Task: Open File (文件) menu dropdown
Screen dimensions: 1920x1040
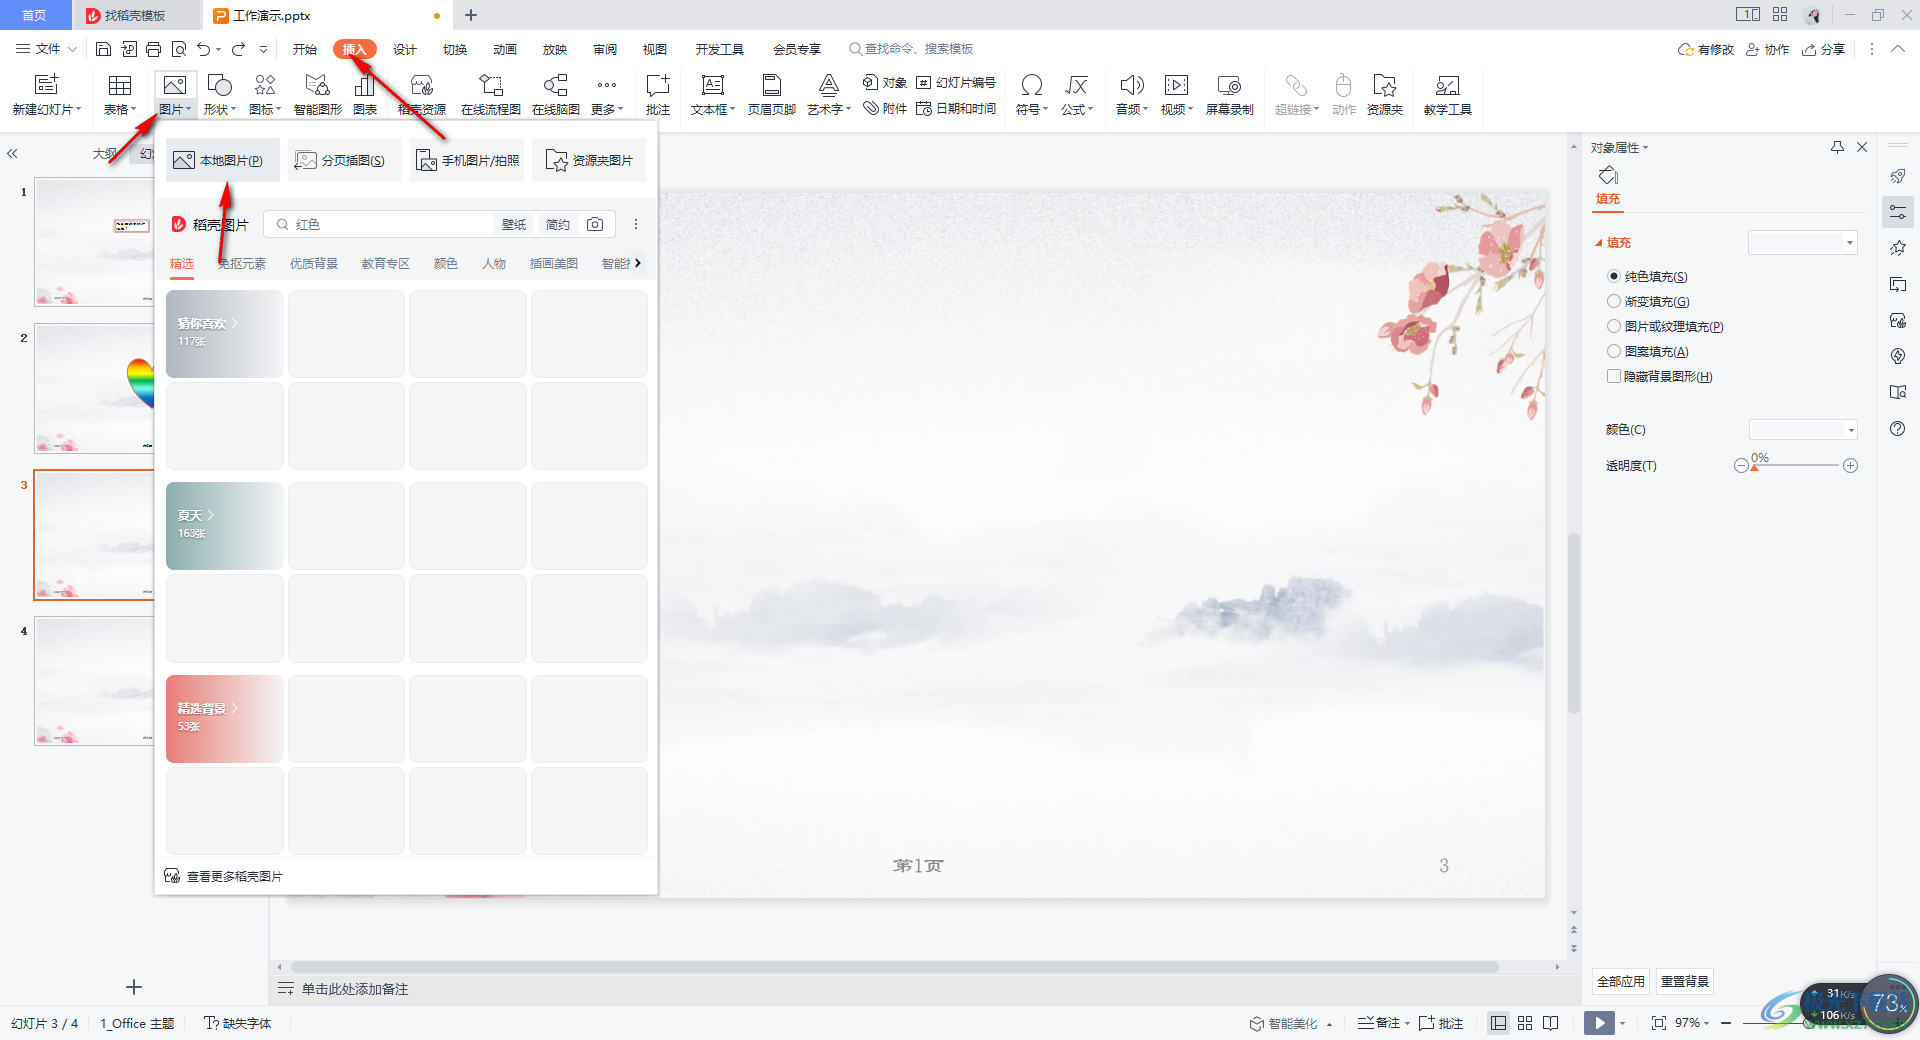Action: point(47,49)
